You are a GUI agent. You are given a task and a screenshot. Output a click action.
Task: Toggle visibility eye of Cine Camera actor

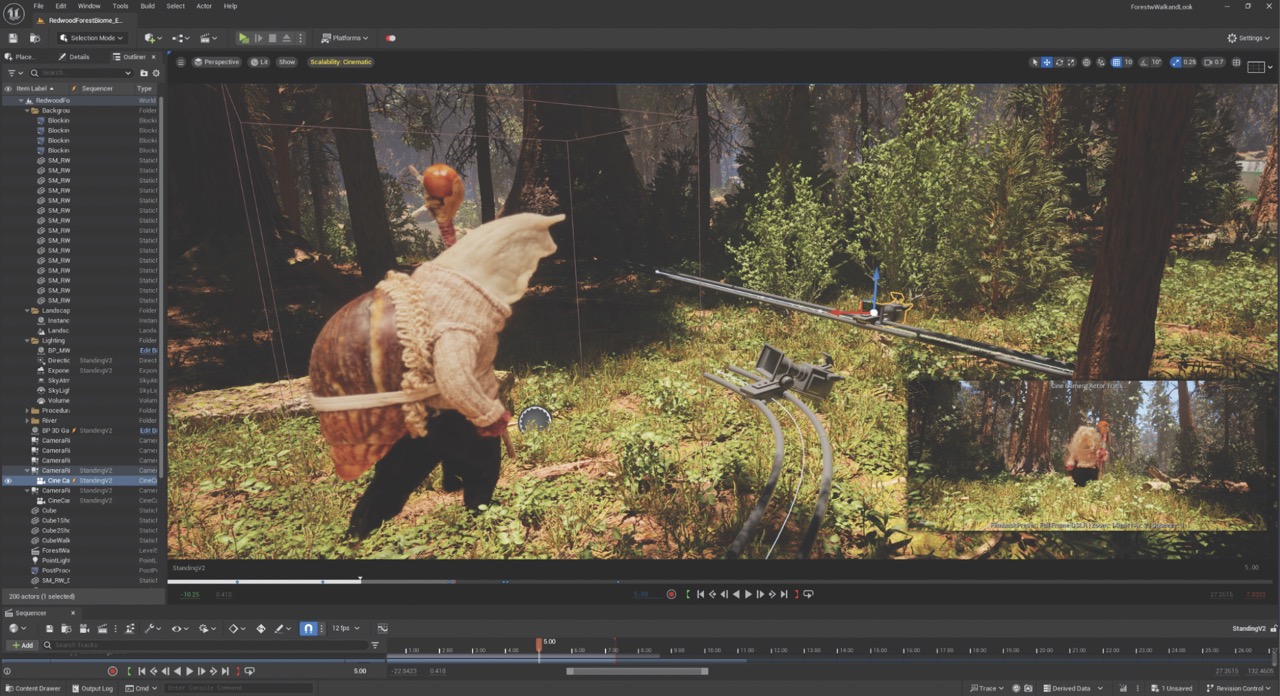(x=8, y=481)
